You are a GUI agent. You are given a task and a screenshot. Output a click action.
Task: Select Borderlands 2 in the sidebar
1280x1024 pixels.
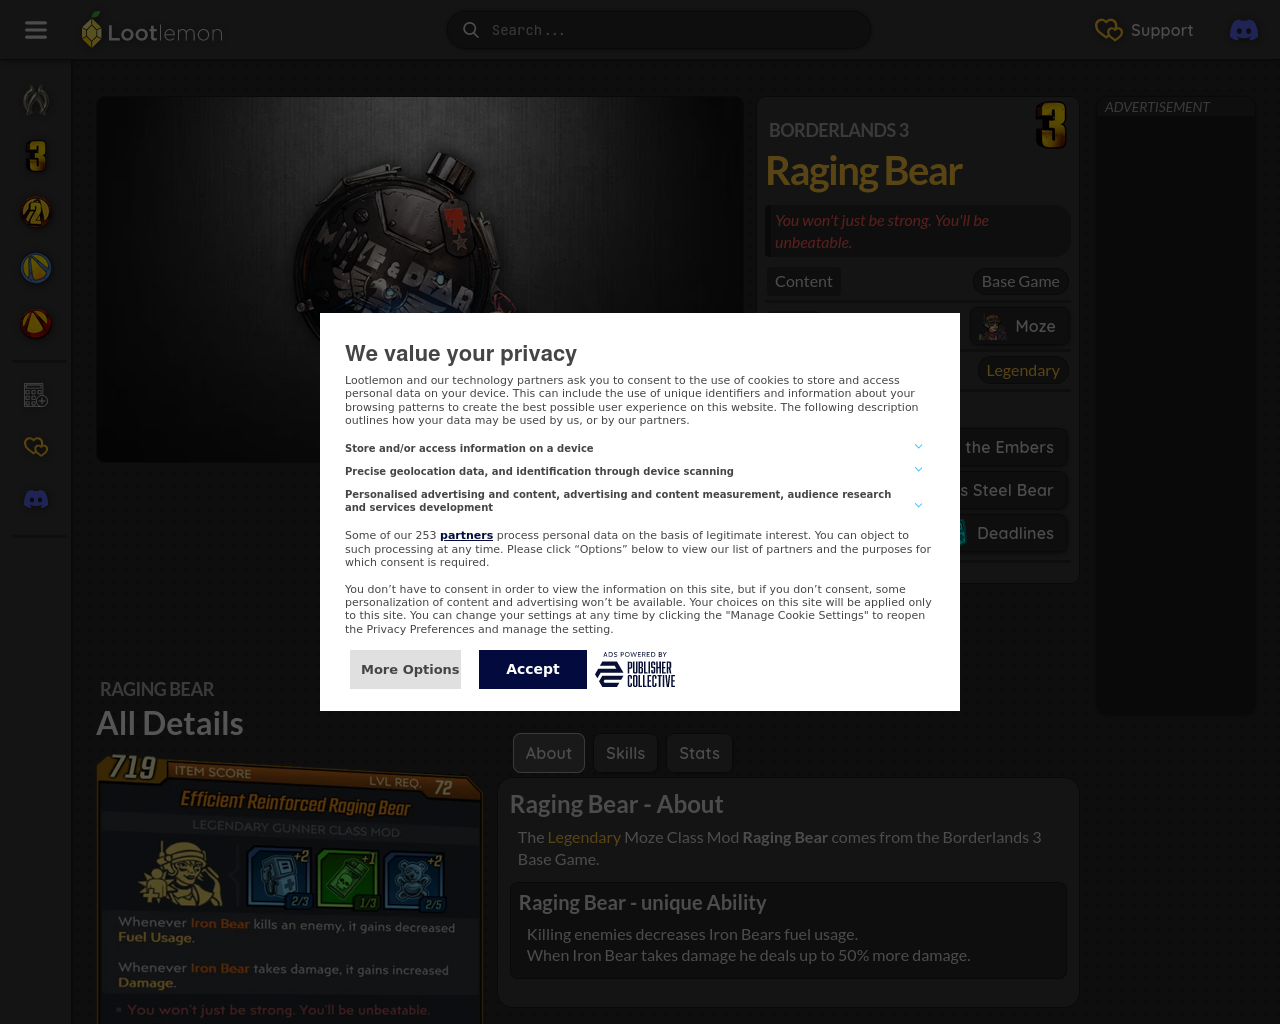click(36, 212)
